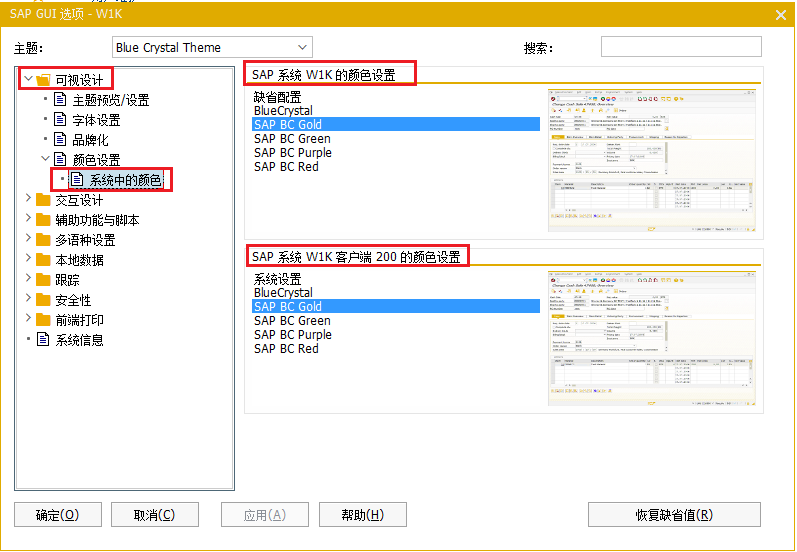Click the W1K system color preview thumbnail
Screen dimensions: 797x552
[652, 161]
